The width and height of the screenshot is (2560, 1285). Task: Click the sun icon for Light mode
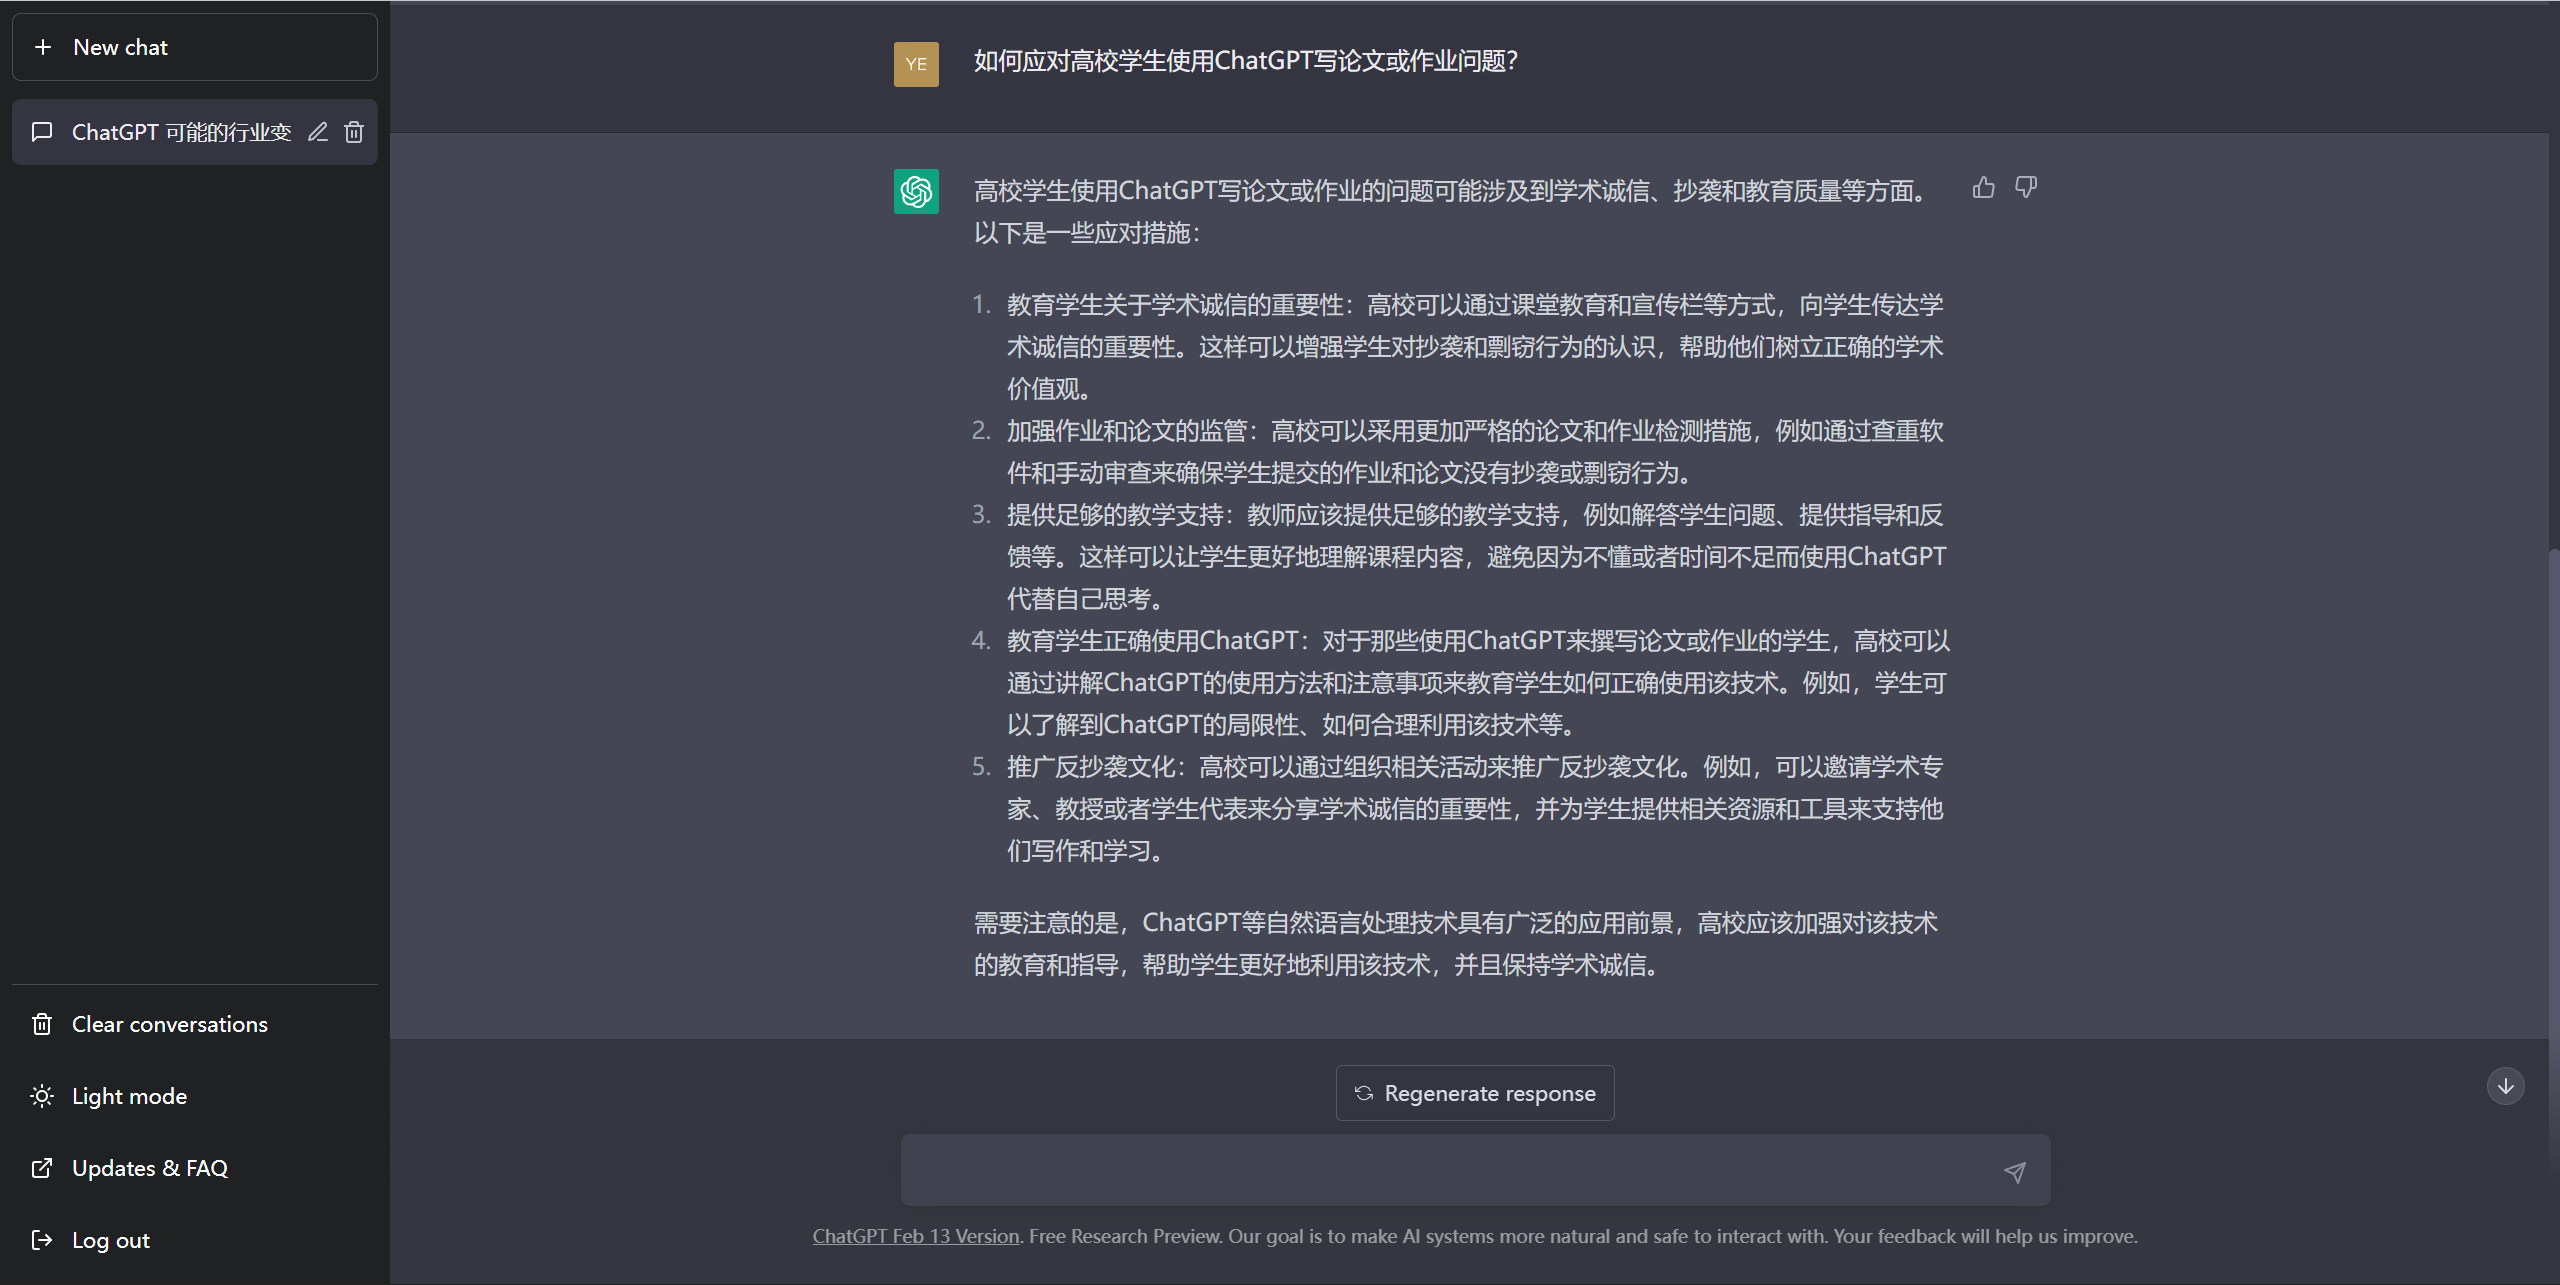pyautogui.click(x=42, y=1096)
